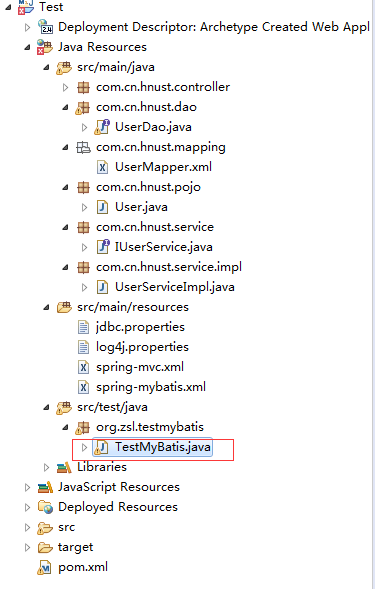Click the UserServiceImpl.java class icon

[x=102, y=287]
